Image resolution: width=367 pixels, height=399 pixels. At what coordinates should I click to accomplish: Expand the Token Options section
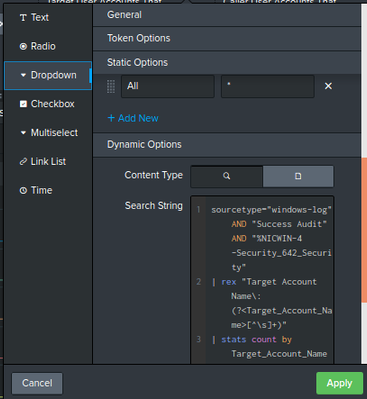point(227,38)
